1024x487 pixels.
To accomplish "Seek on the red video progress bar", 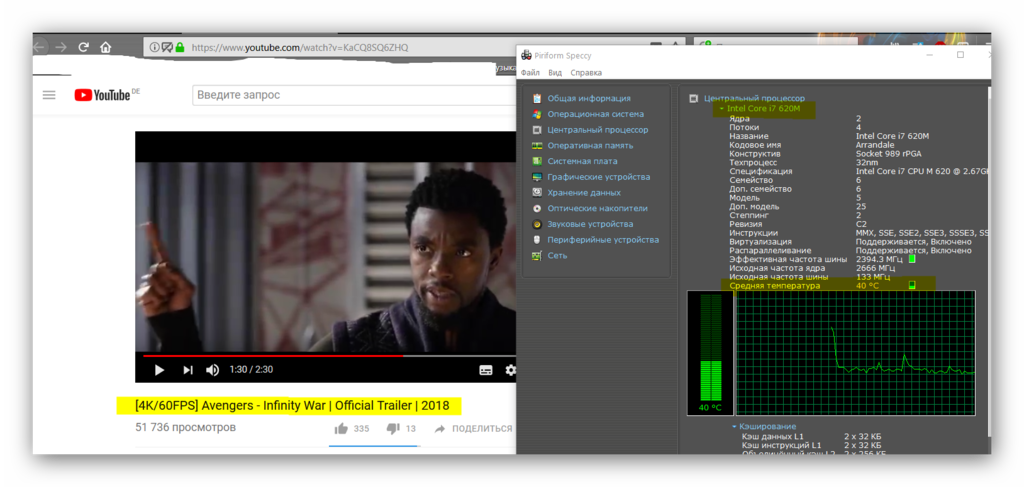I will 273,356.
